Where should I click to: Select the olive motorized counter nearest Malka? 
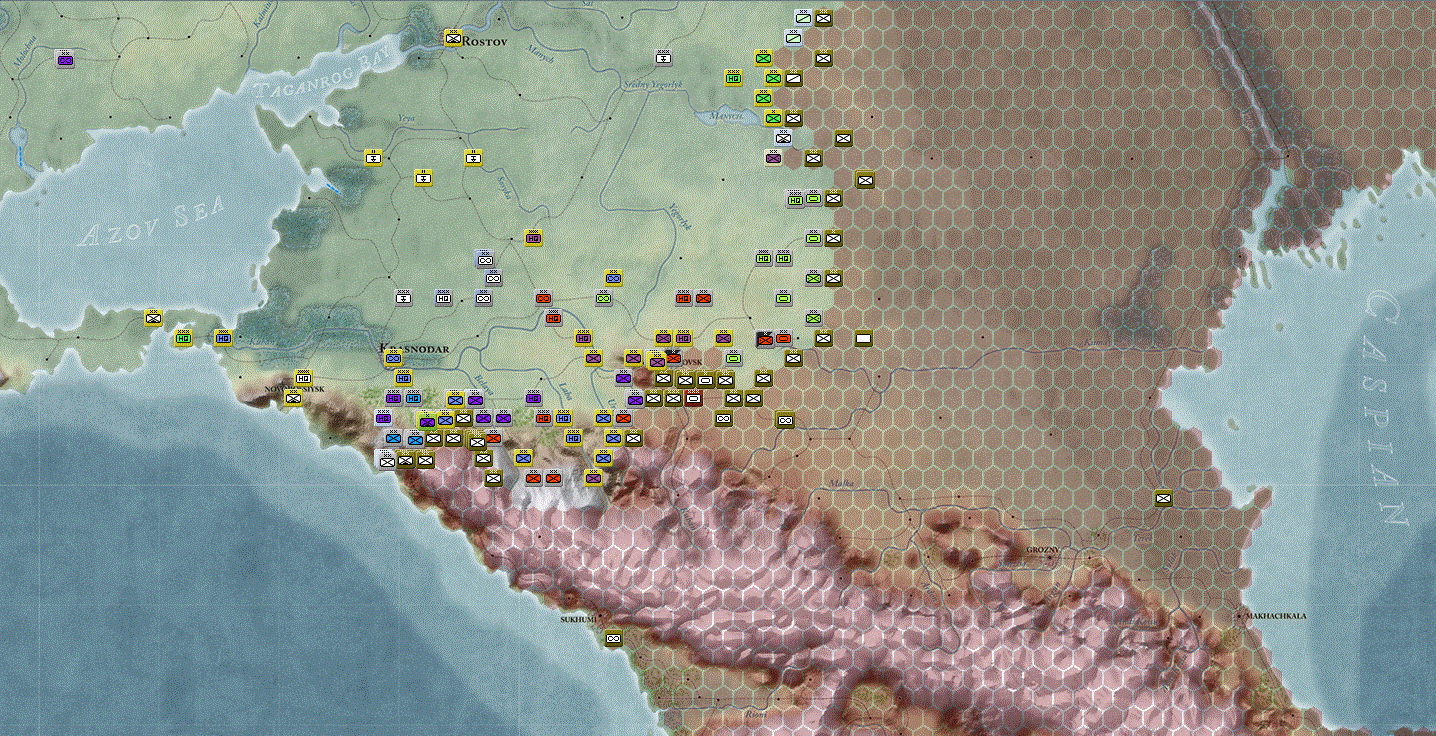pyautogui.click(x=785, y=420)
